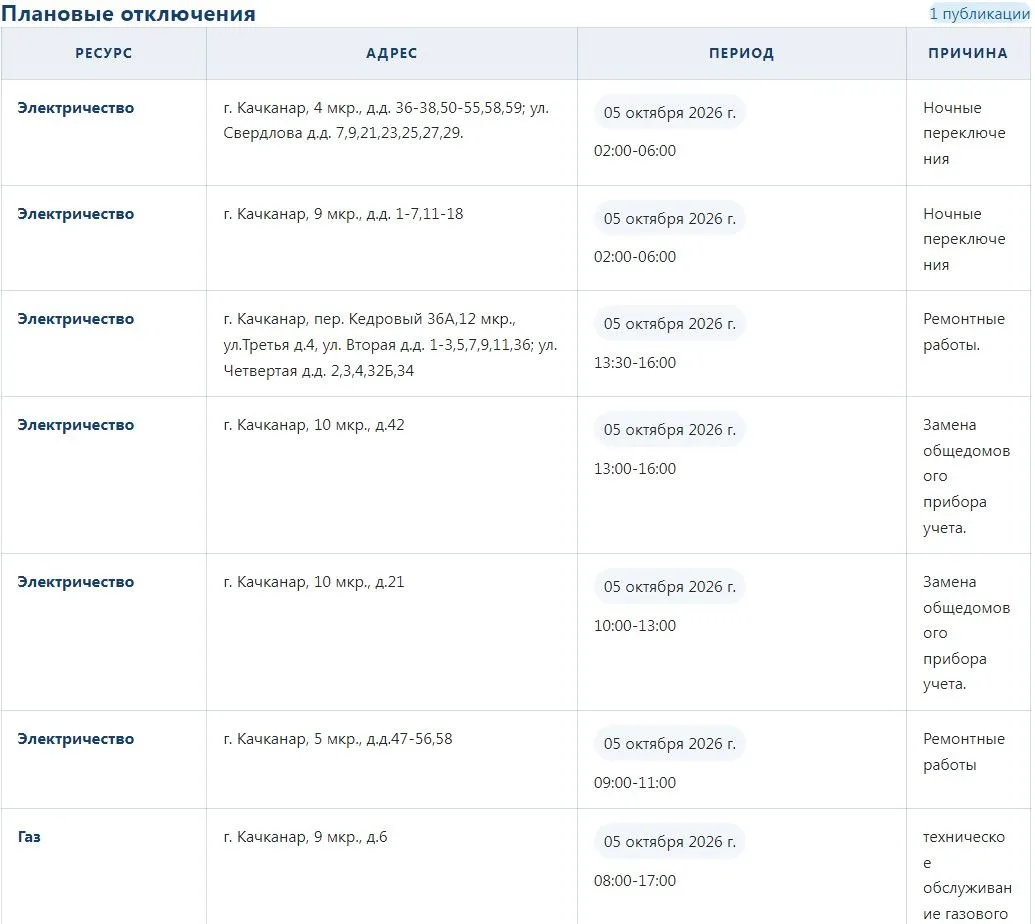Screen dimensions: 1035x924
Task: Click "Электричество" in the 5 мкр. row
Action: [76, 739]
